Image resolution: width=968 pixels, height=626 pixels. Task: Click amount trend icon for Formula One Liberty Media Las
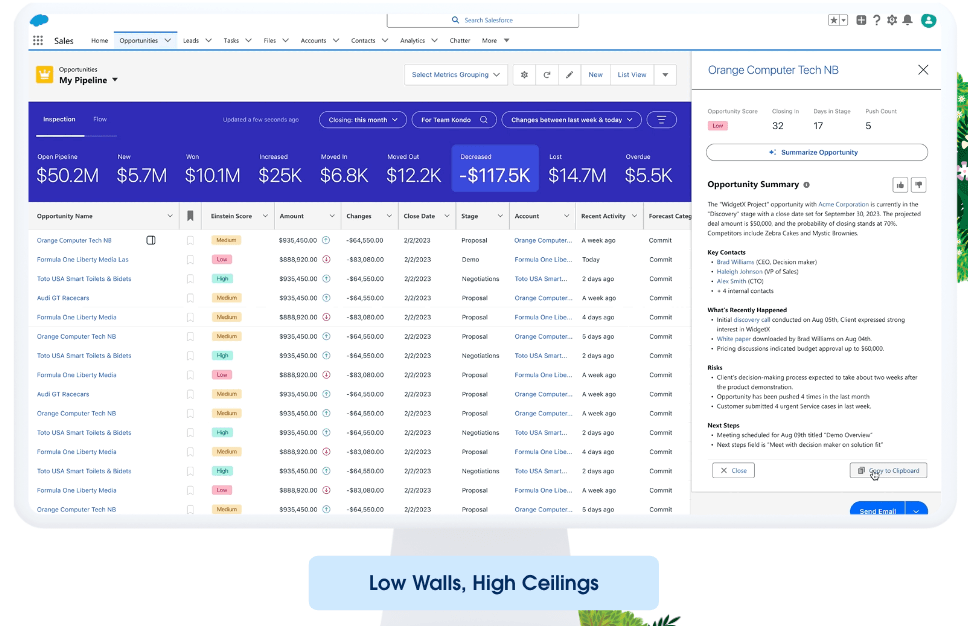coord(326,259)
